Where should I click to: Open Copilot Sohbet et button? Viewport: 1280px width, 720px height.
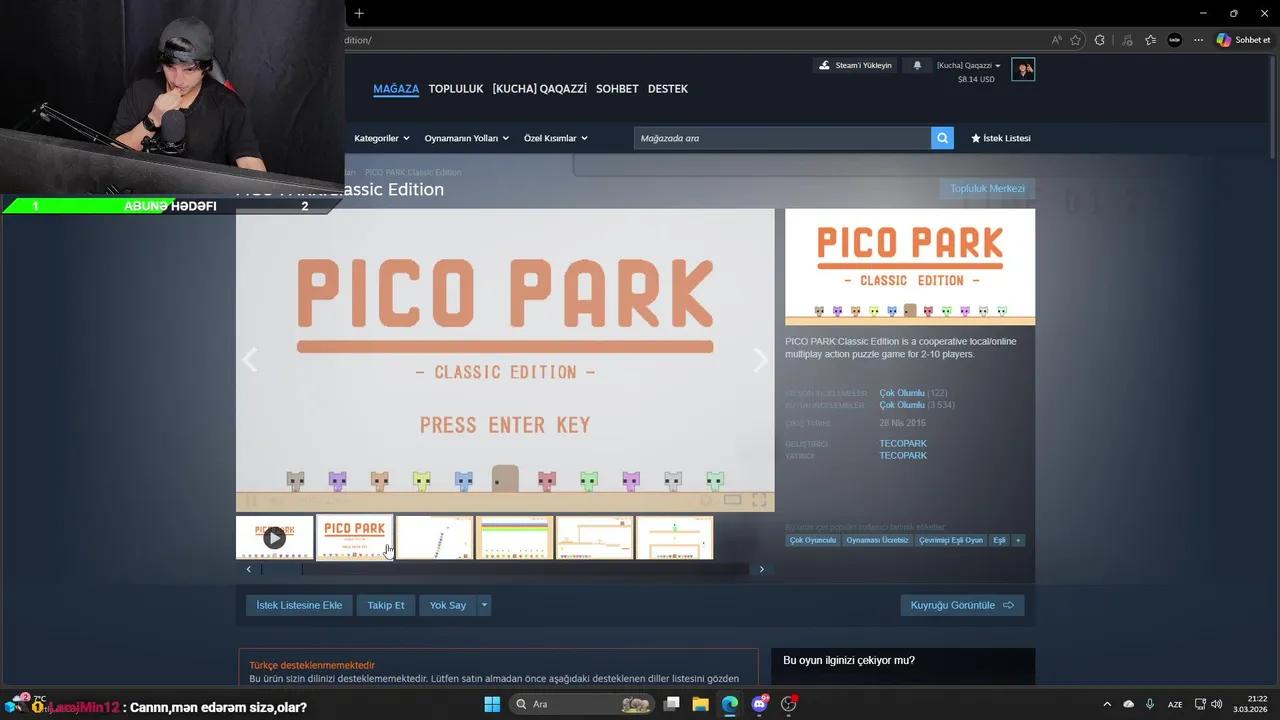coord(1243,40)
